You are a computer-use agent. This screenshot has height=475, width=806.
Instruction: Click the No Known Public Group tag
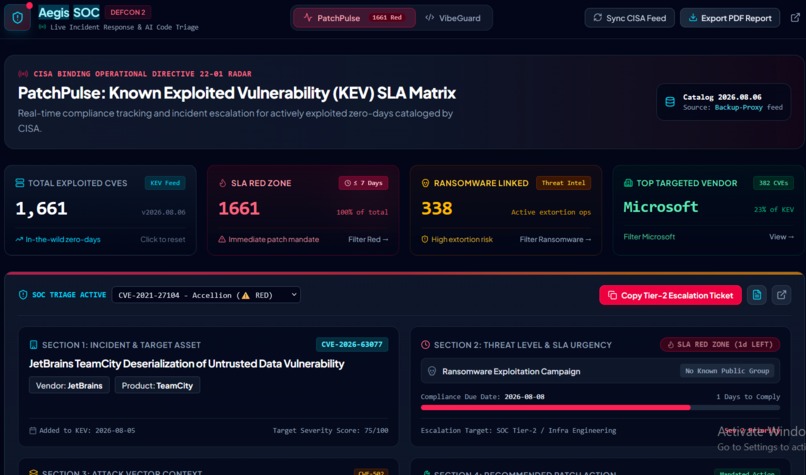pos(727,371)
